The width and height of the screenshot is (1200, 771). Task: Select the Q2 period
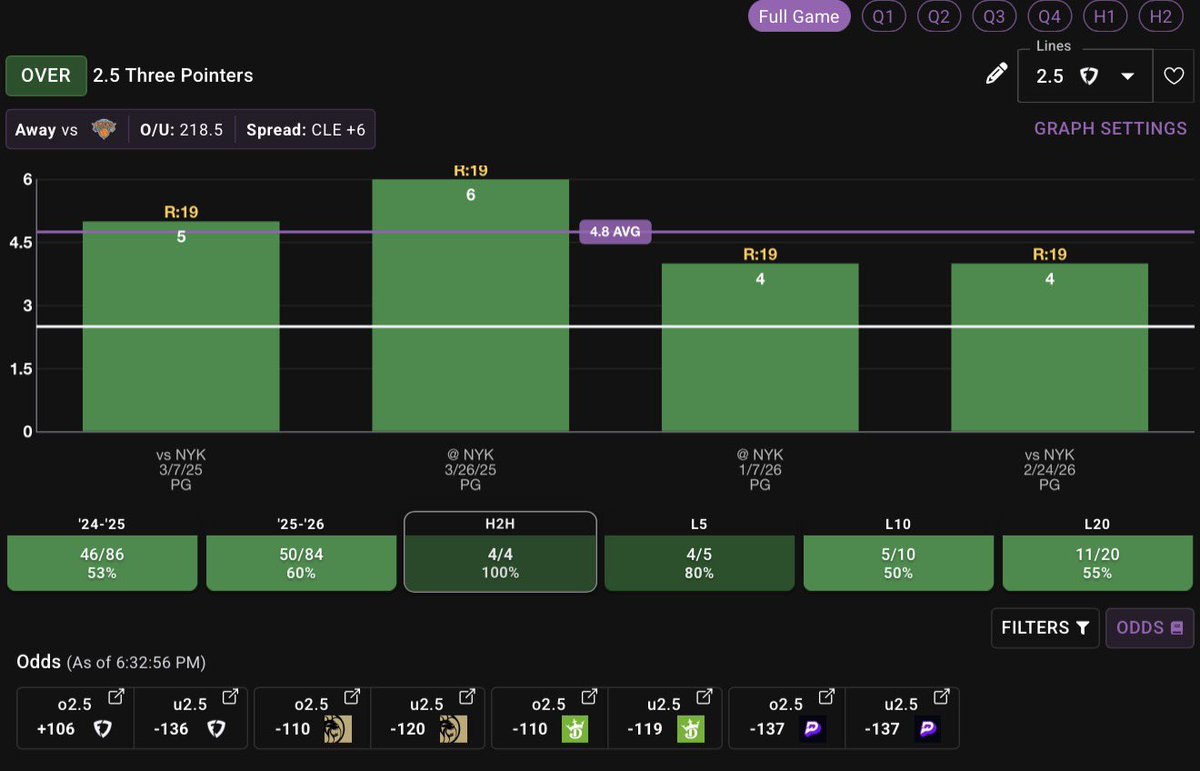pos(939,16)
